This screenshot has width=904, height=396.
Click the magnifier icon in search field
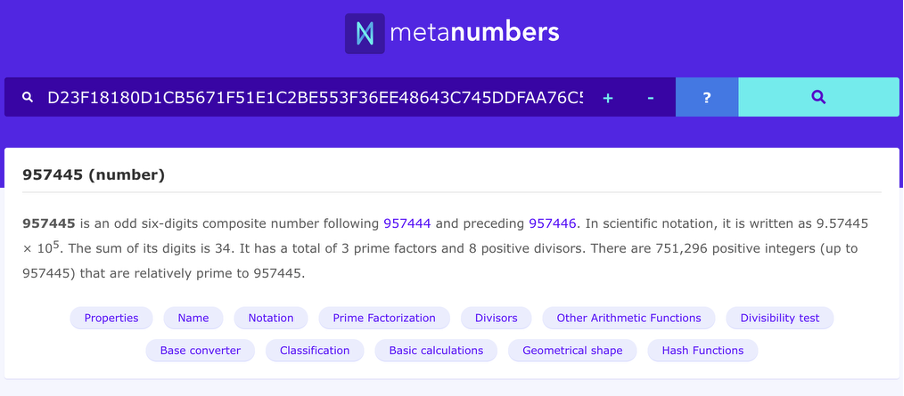coord(27,97)
